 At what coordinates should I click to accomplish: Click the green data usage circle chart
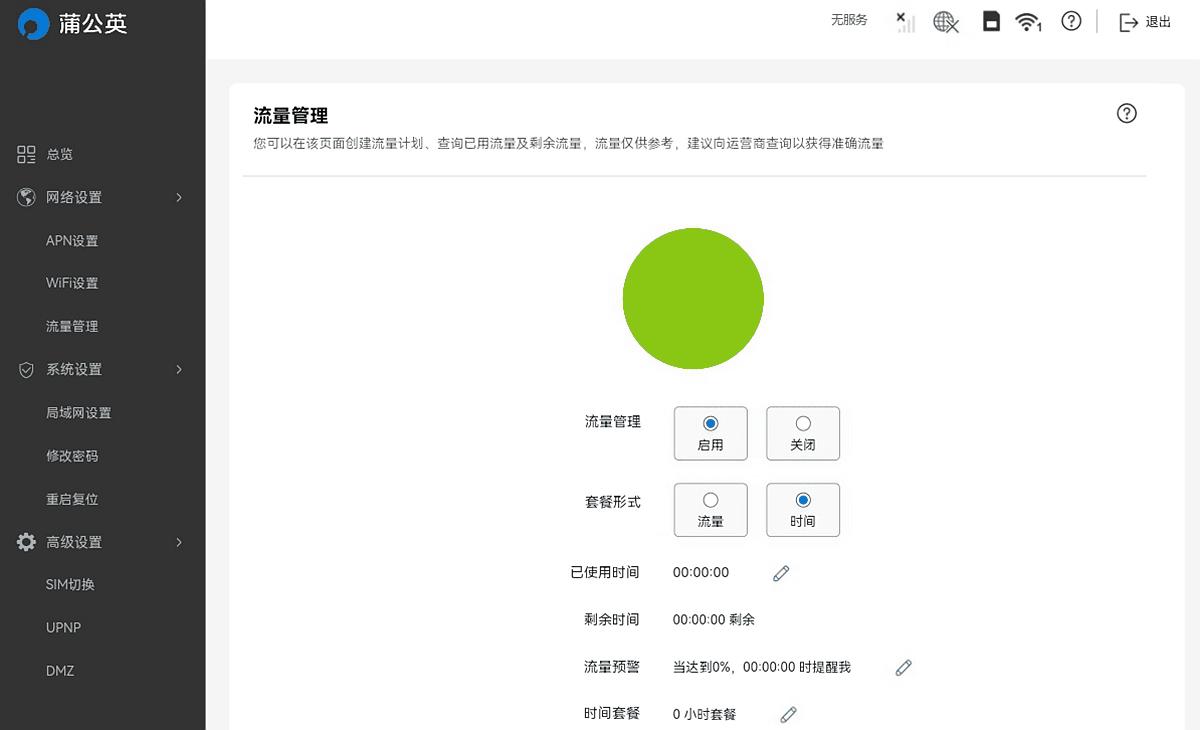[693, 298]
